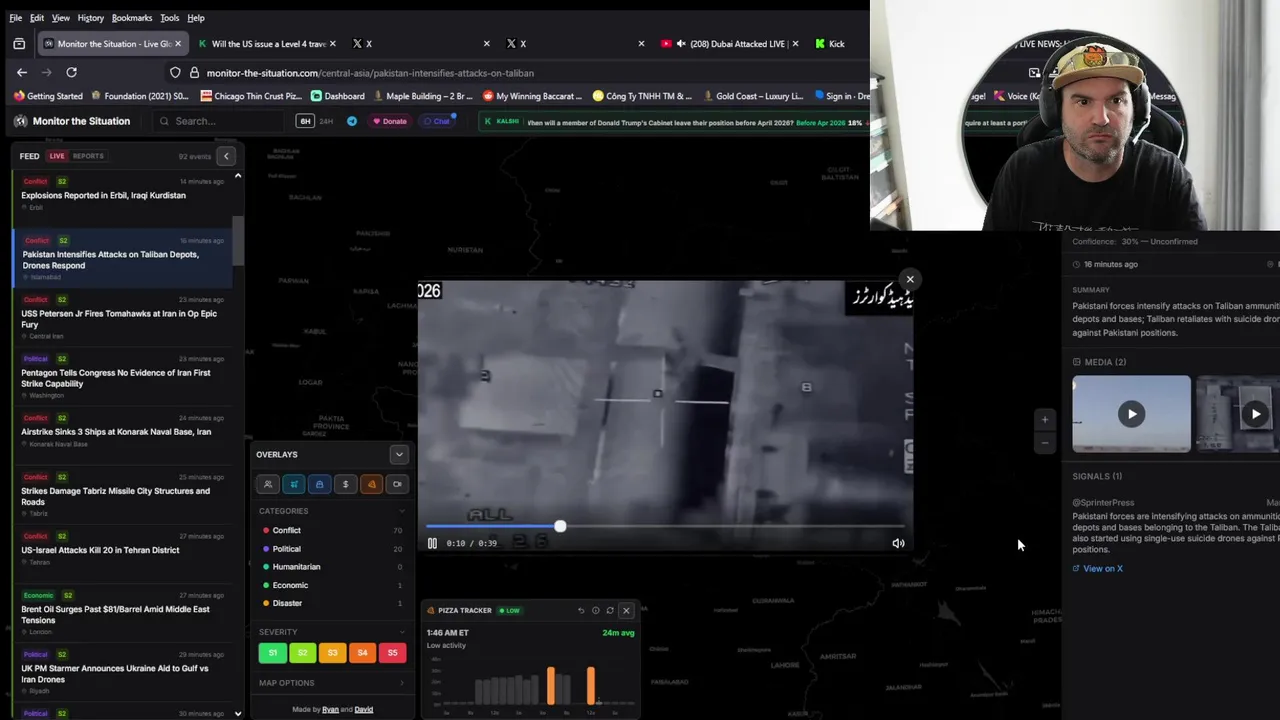Toggle the S1 severity filter
Image resolution: width=1280 pixels, height=720 pixels.
[x=272, y=652]
